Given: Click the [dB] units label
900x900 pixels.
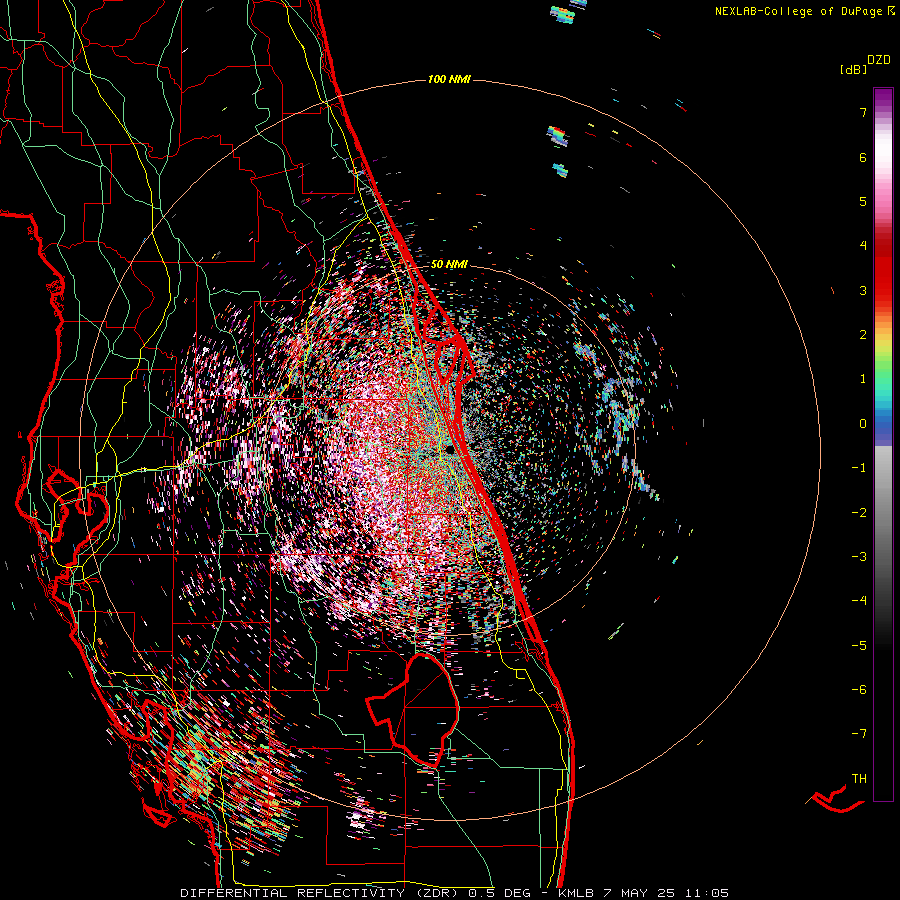Looking at the screenshot, I should click(853, 70).
